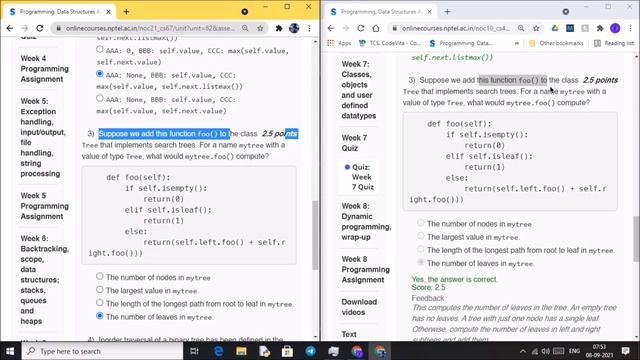Reload page in left browser window
The height and width of the screenshot is (360, 640).
[x=40, y=28]
